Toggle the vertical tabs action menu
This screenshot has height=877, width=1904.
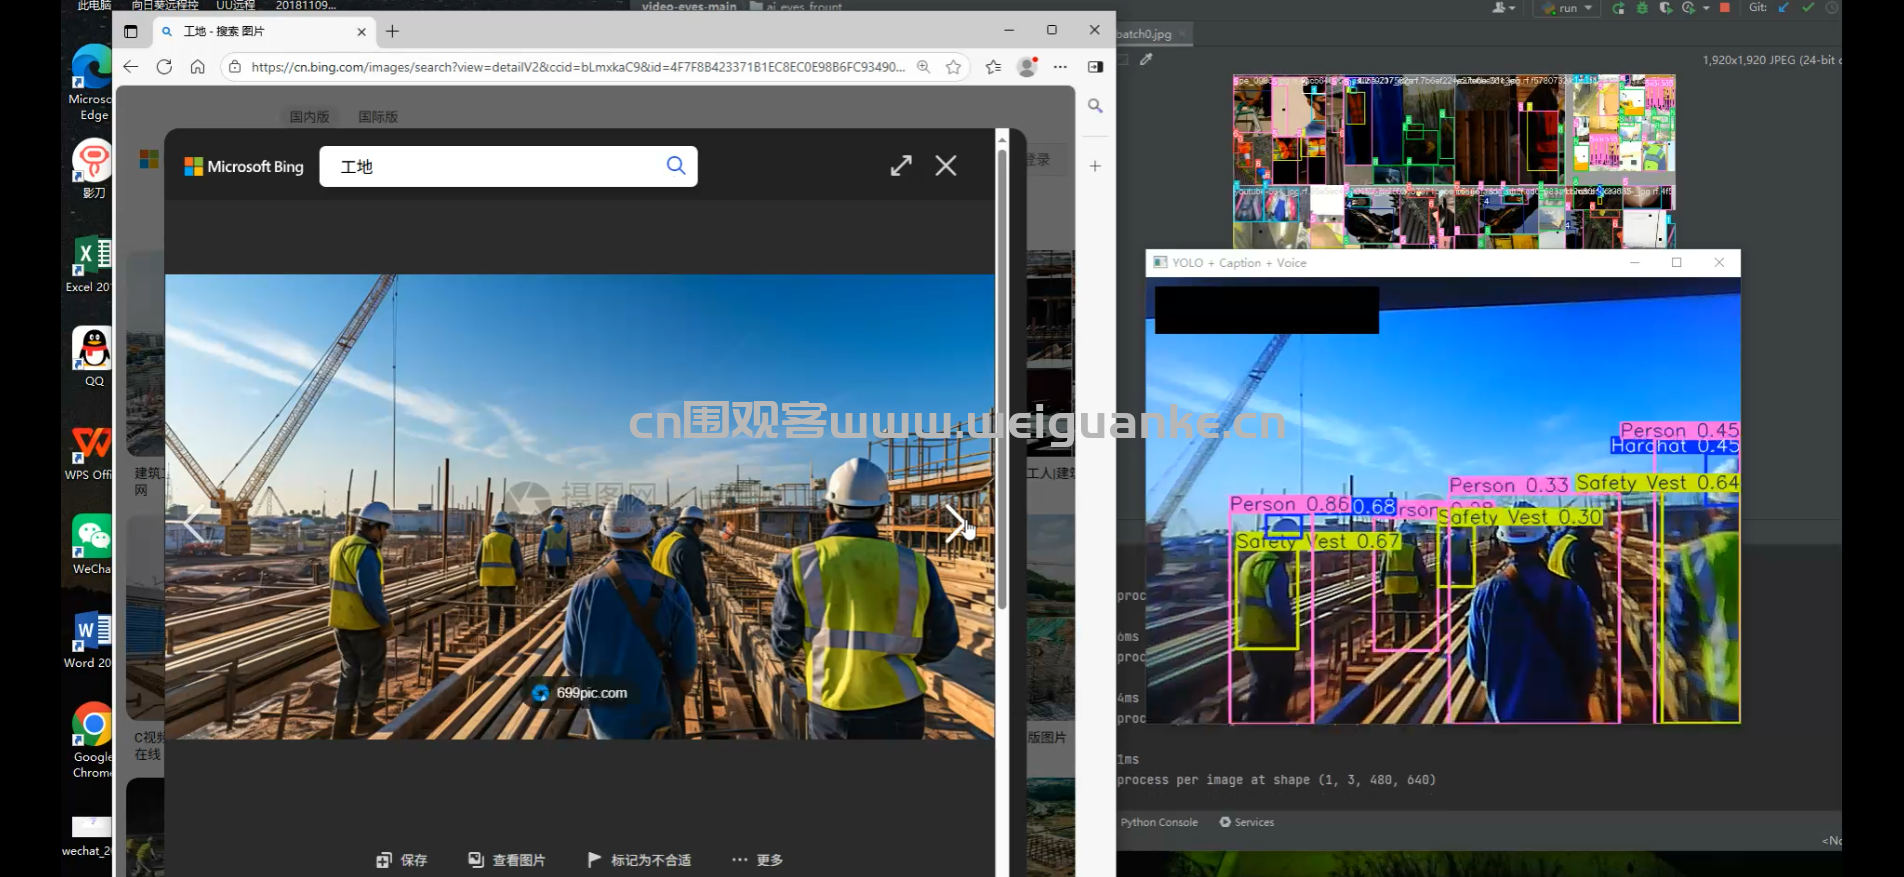(130, 31)
